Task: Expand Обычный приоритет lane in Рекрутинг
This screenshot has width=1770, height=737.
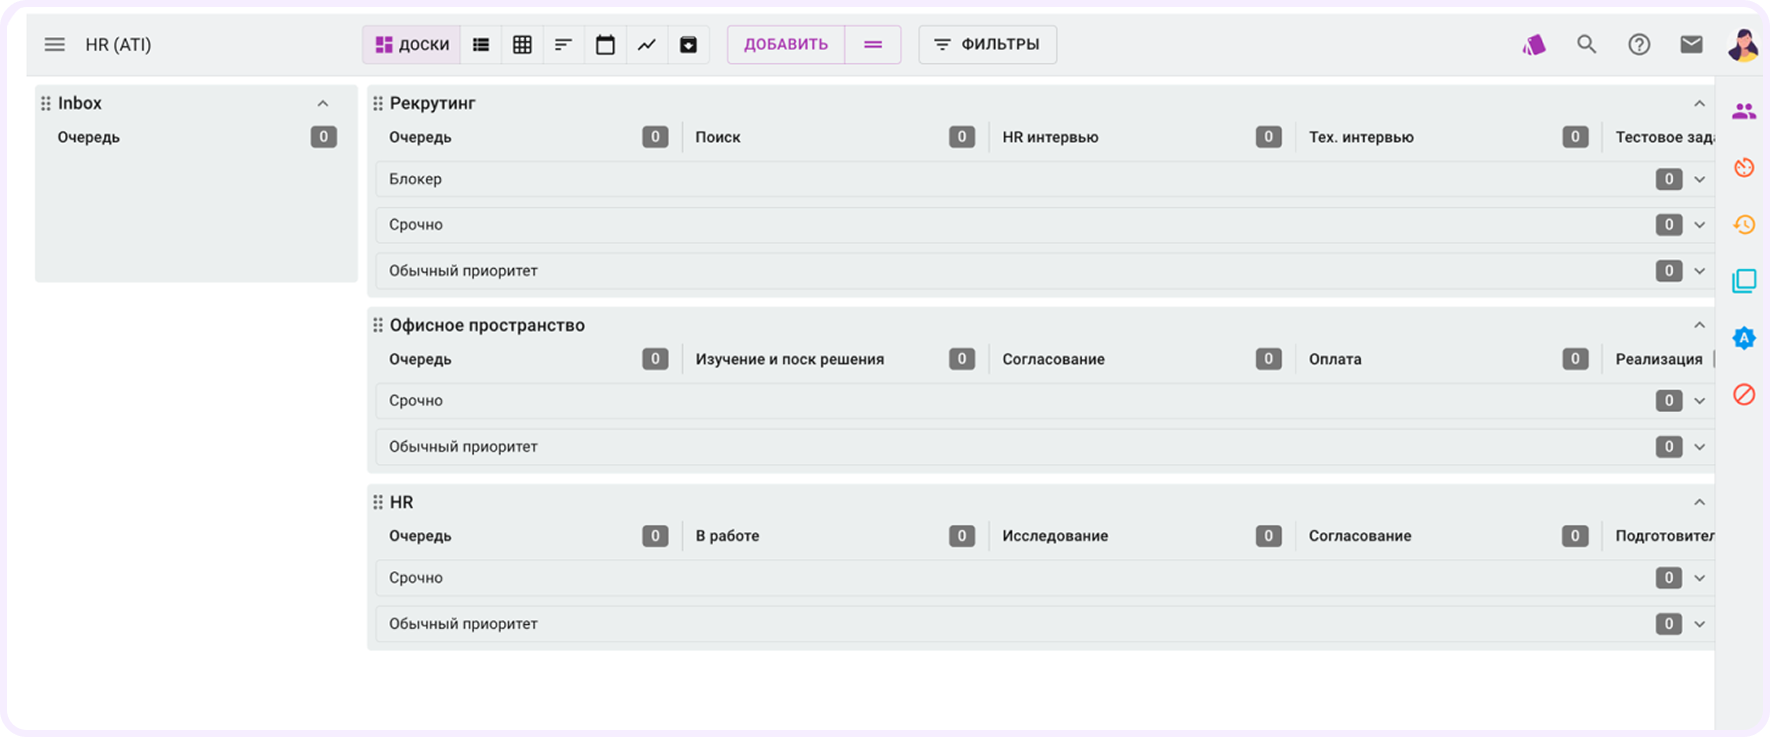Action: coord(1699,271)
